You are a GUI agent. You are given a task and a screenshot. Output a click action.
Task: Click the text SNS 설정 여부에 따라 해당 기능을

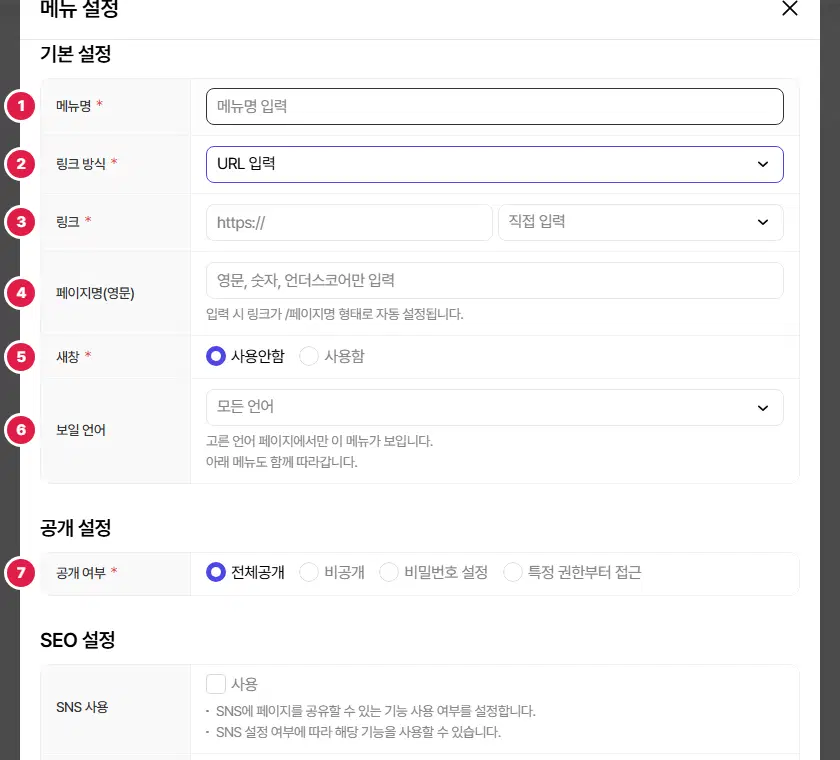358,732
